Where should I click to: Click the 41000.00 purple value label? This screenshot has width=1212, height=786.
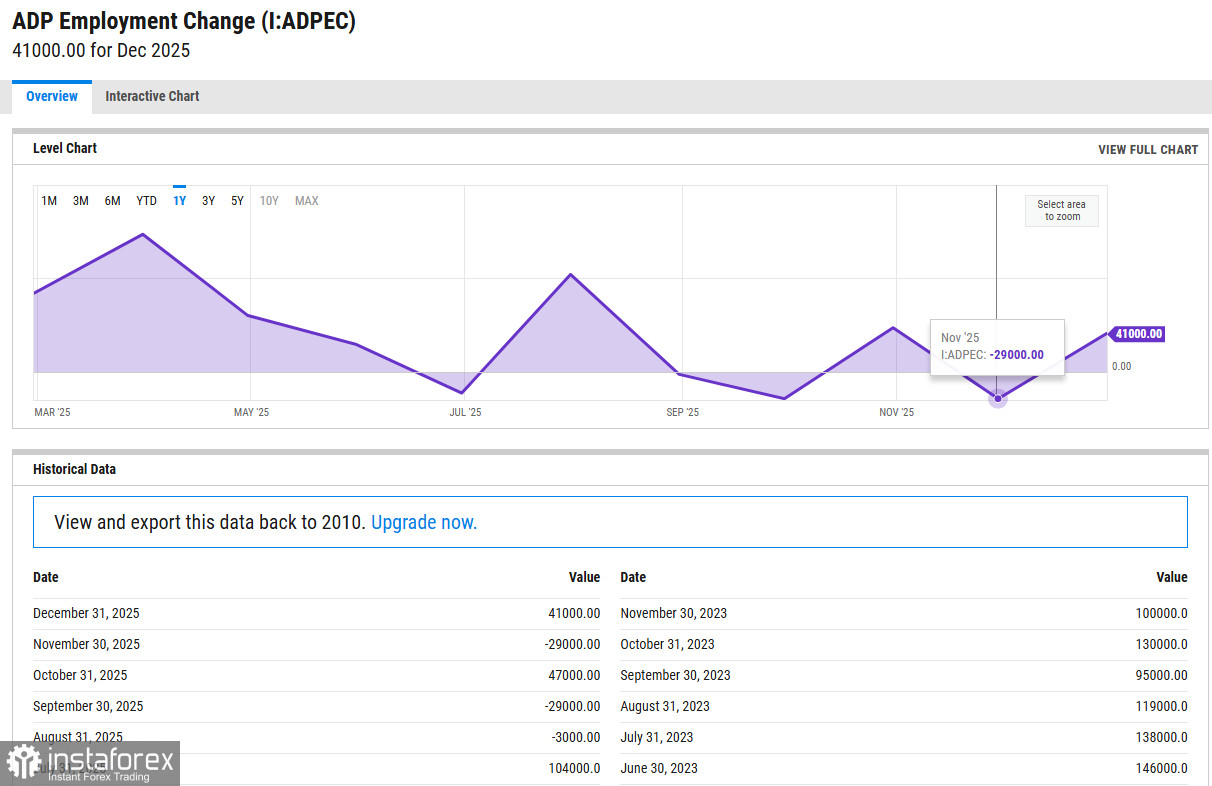(x=1138, y=334)
